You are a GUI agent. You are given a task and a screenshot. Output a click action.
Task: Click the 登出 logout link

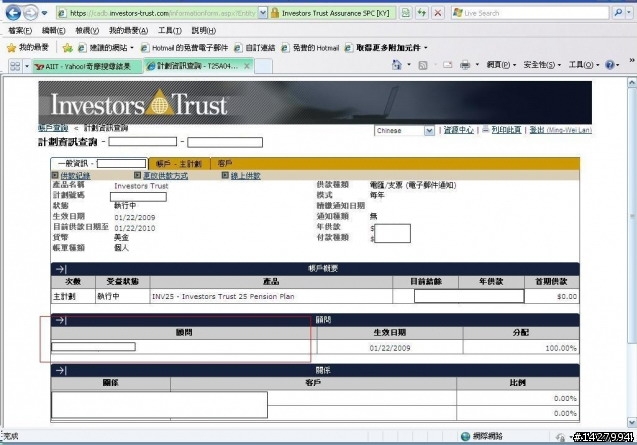click(x=561, y=130)
